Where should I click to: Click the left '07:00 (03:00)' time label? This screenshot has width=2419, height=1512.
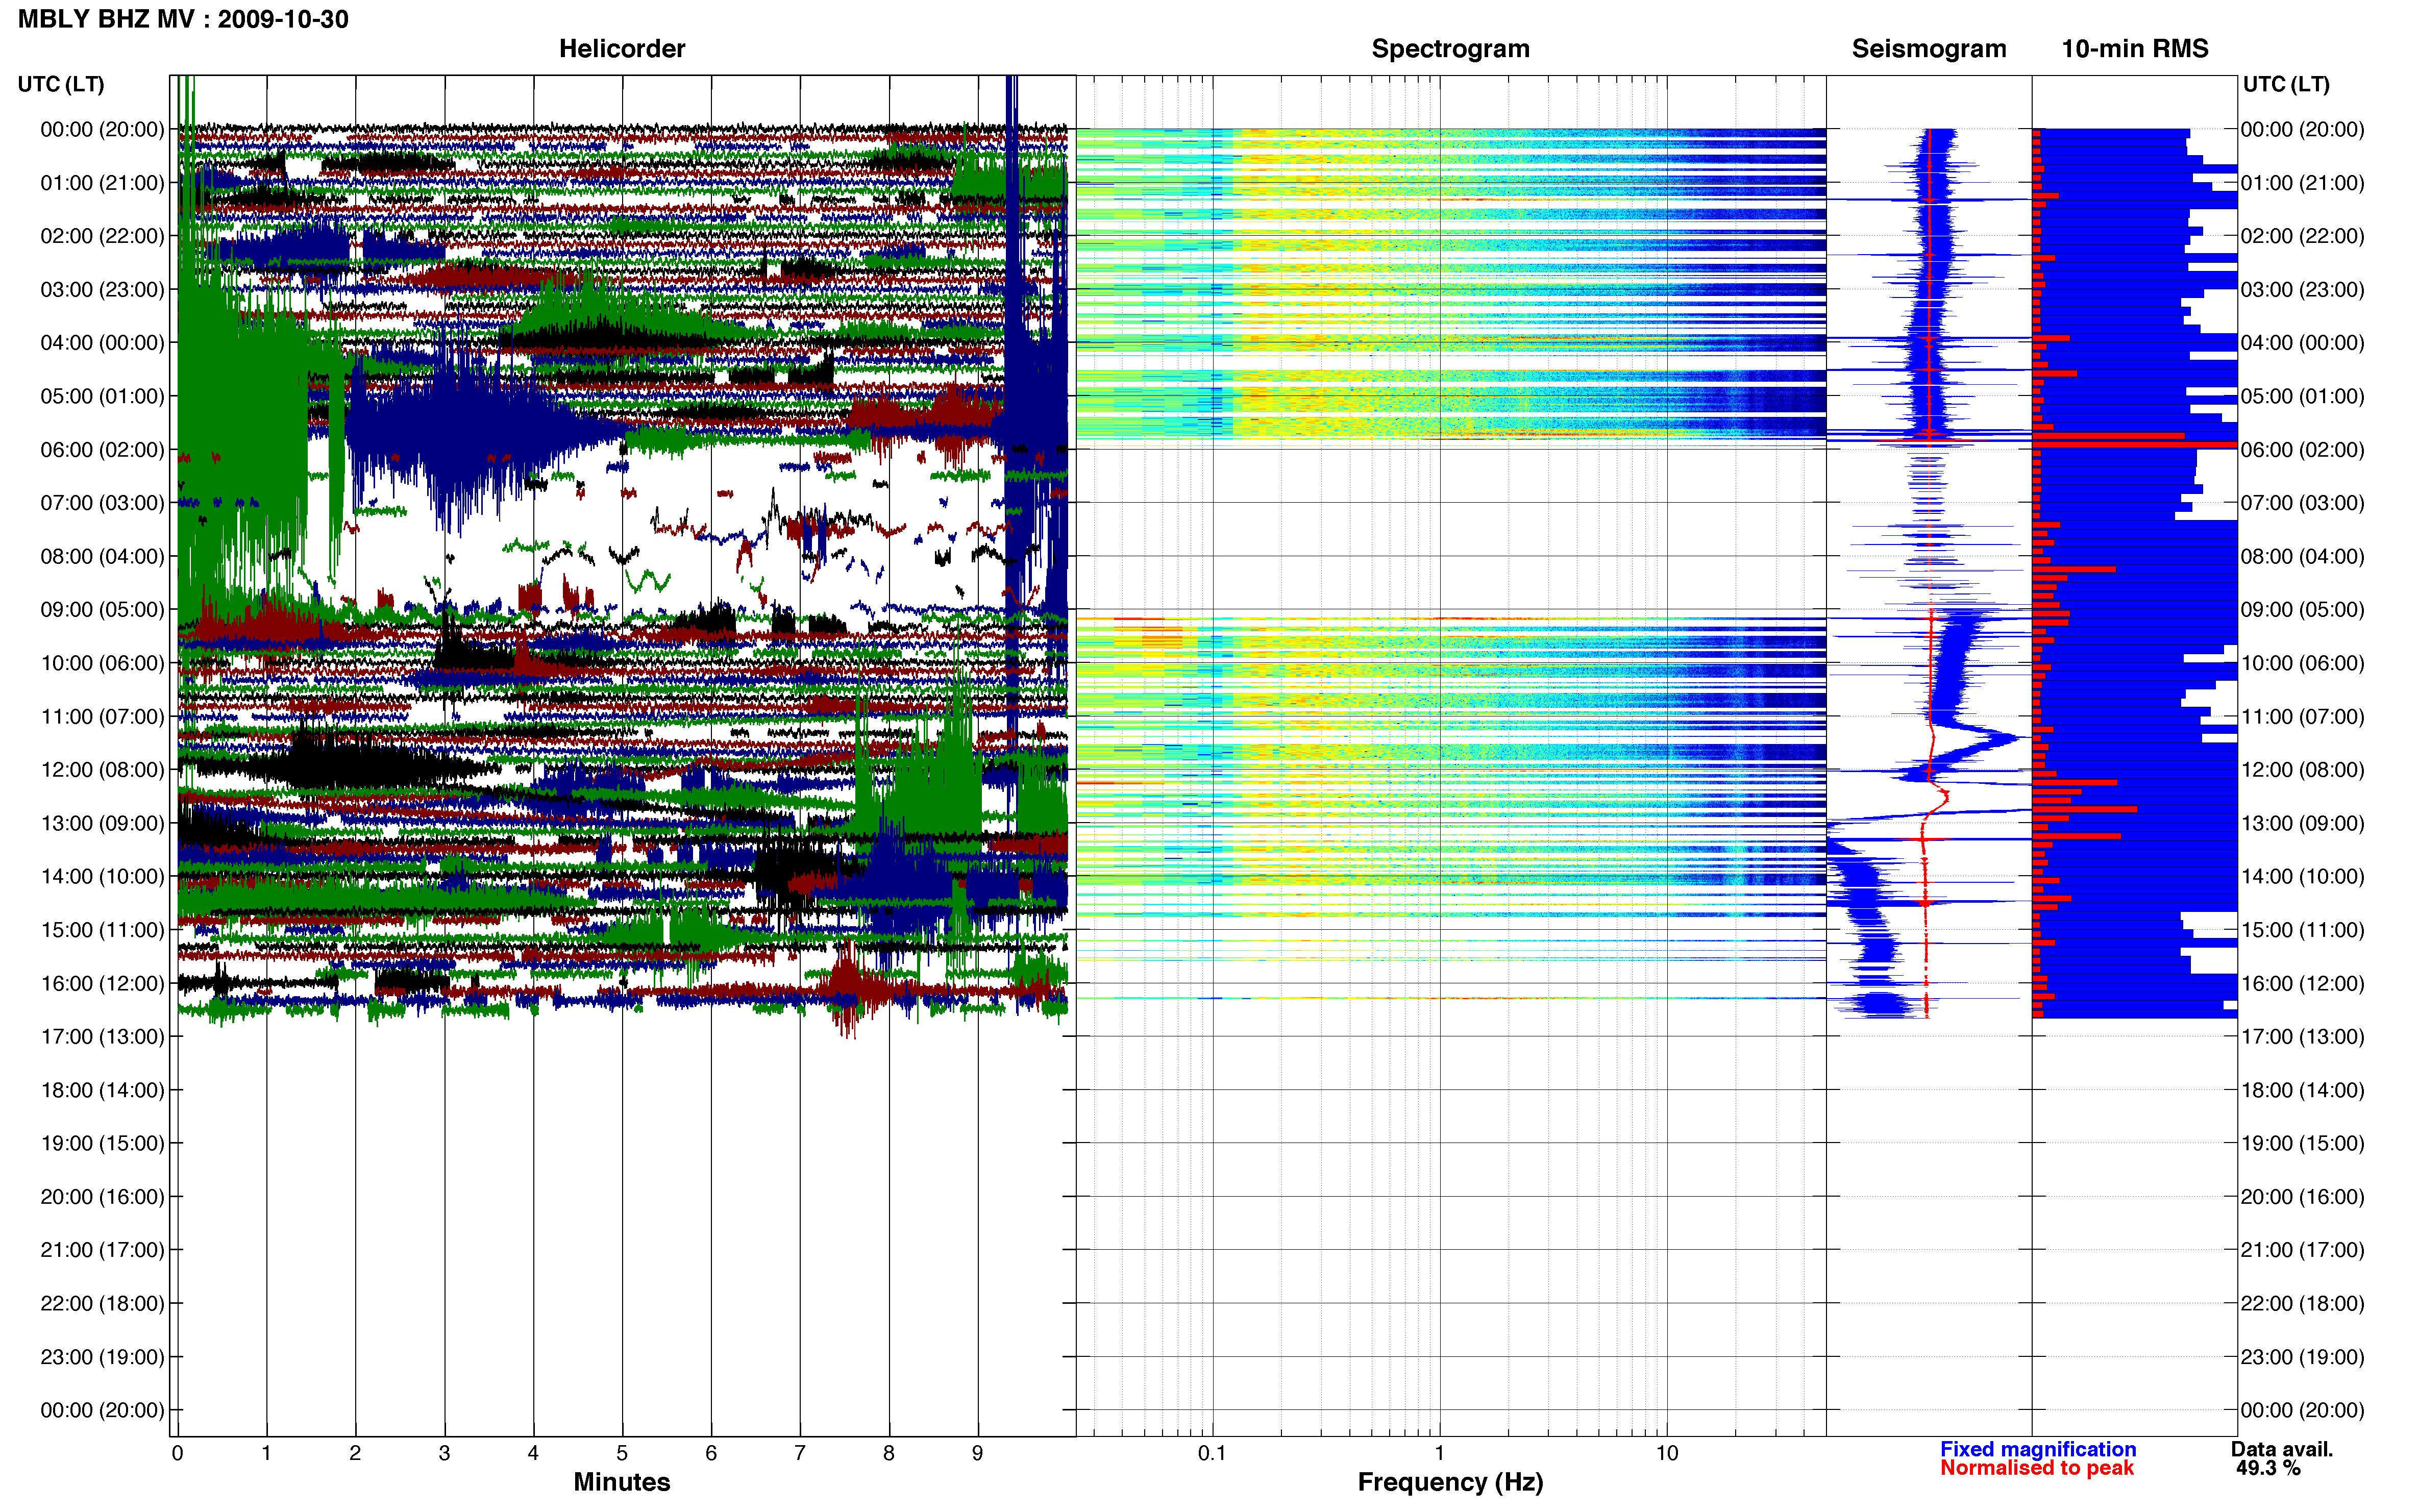point(102,503)
